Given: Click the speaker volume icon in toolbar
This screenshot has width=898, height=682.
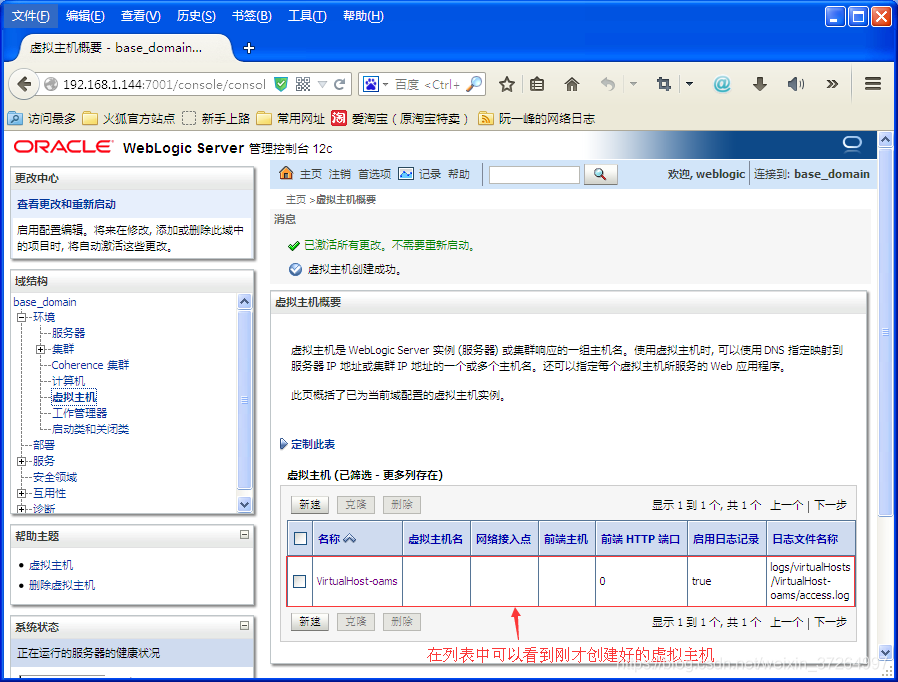Looking at the screenshot, I should pos(795,85).
